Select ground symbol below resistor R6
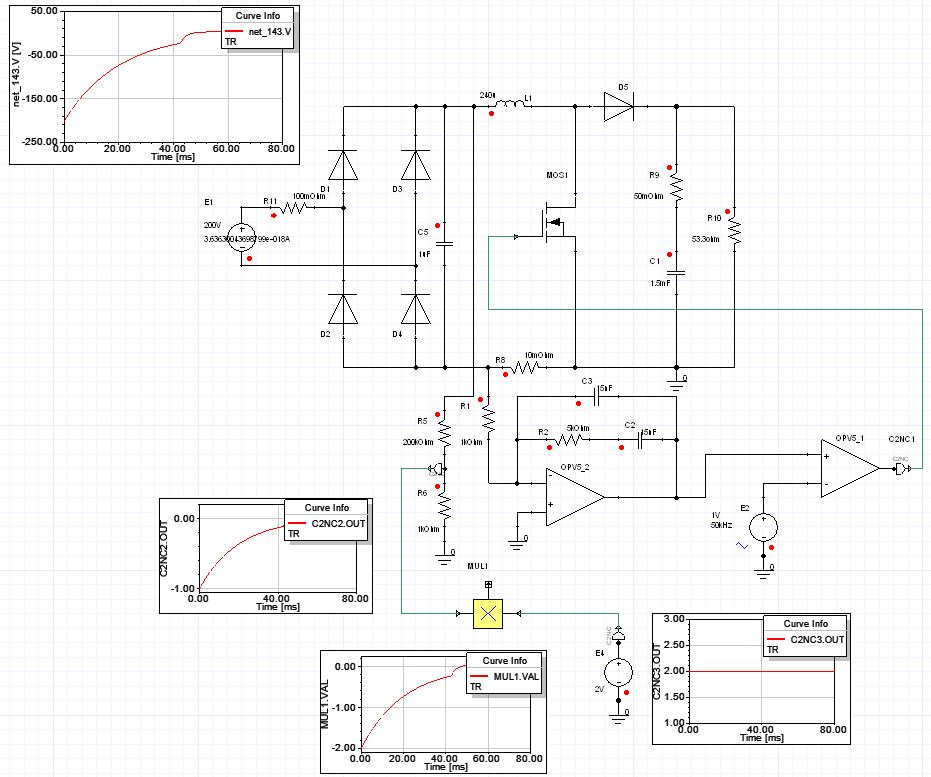The width and height of the screenshot is (931, 777). [444, 559]
